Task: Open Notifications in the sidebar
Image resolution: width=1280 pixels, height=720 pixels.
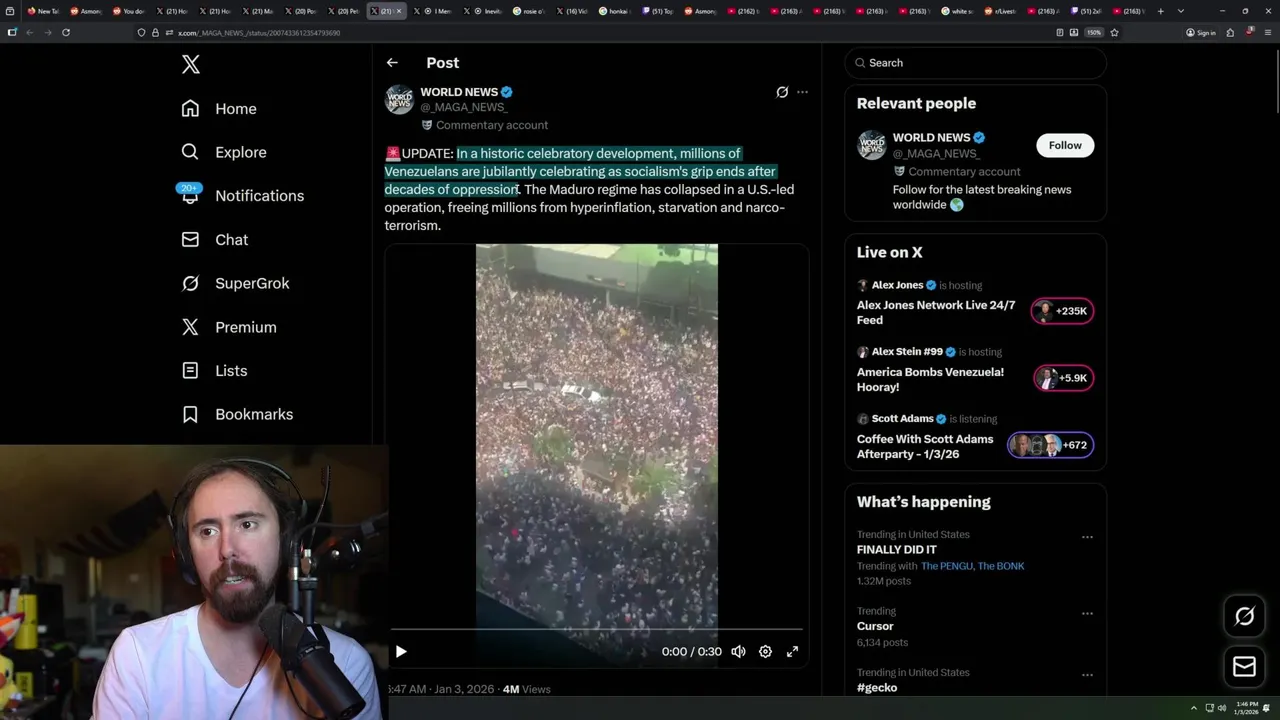Action: click(x=243, y=196)
